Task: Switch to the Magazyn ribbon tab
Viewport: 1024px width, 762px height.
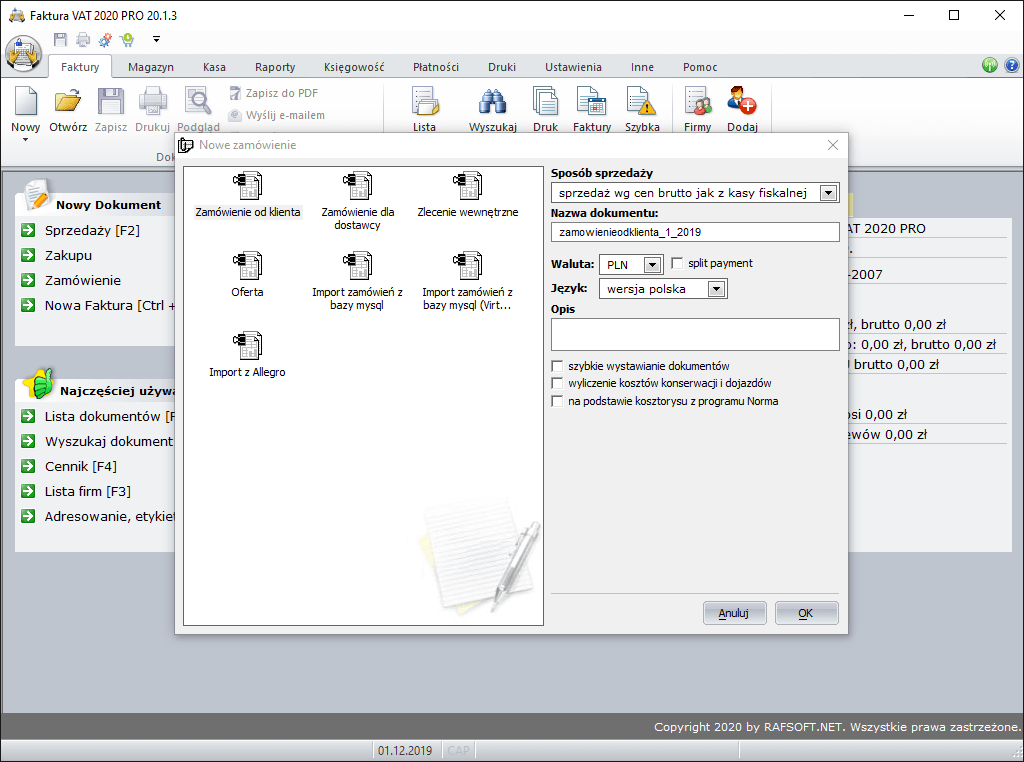Action: tap(150, 67)
